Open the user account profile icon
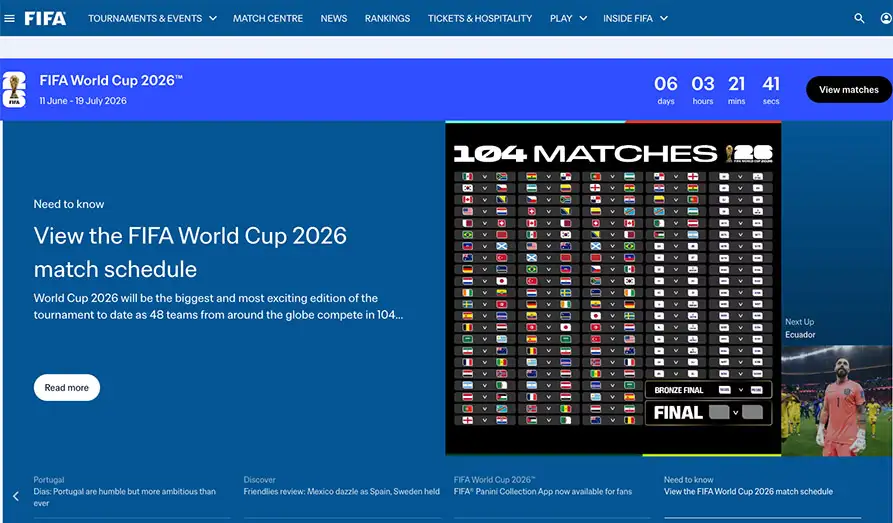The width and height of the screenshot is (893, 523). click(x=886, y=18)
